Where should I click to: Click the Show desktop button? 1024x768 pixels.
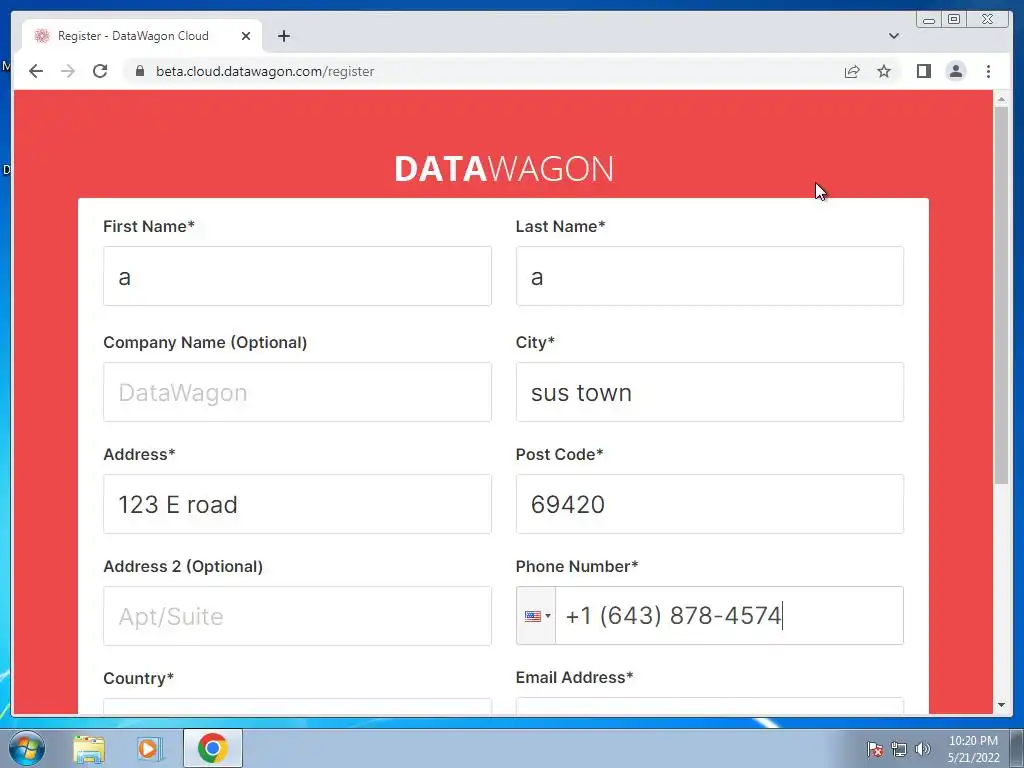tap(1017, 748)
